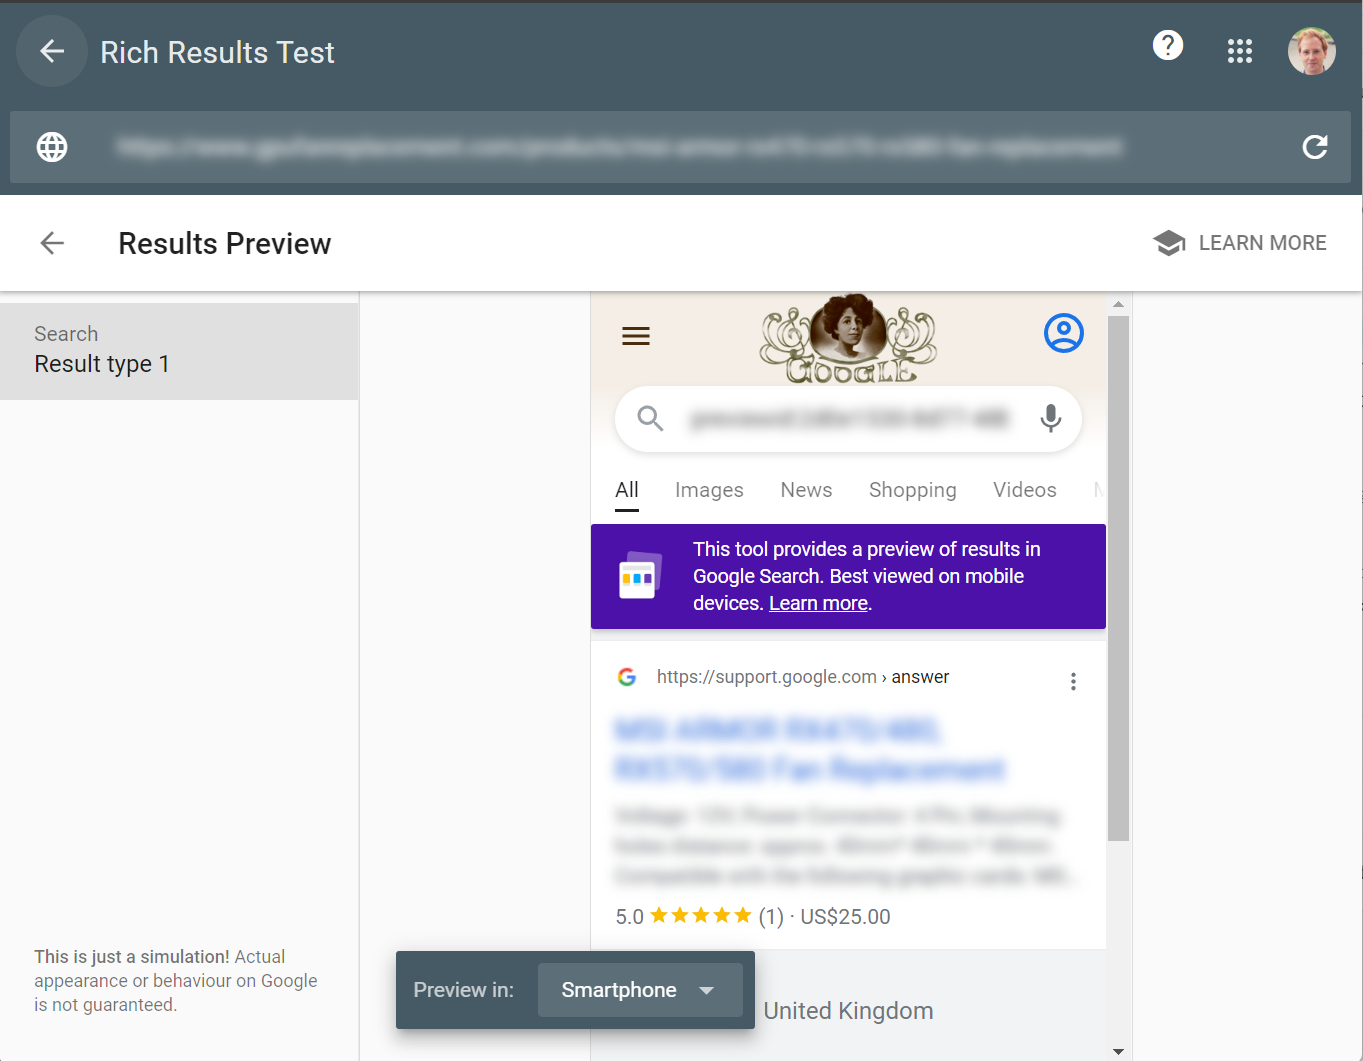The width and height of the screenshot is (1363, 1061).
Task: Open the hamburger menu in the phone preview
Action: coord(636,336)
